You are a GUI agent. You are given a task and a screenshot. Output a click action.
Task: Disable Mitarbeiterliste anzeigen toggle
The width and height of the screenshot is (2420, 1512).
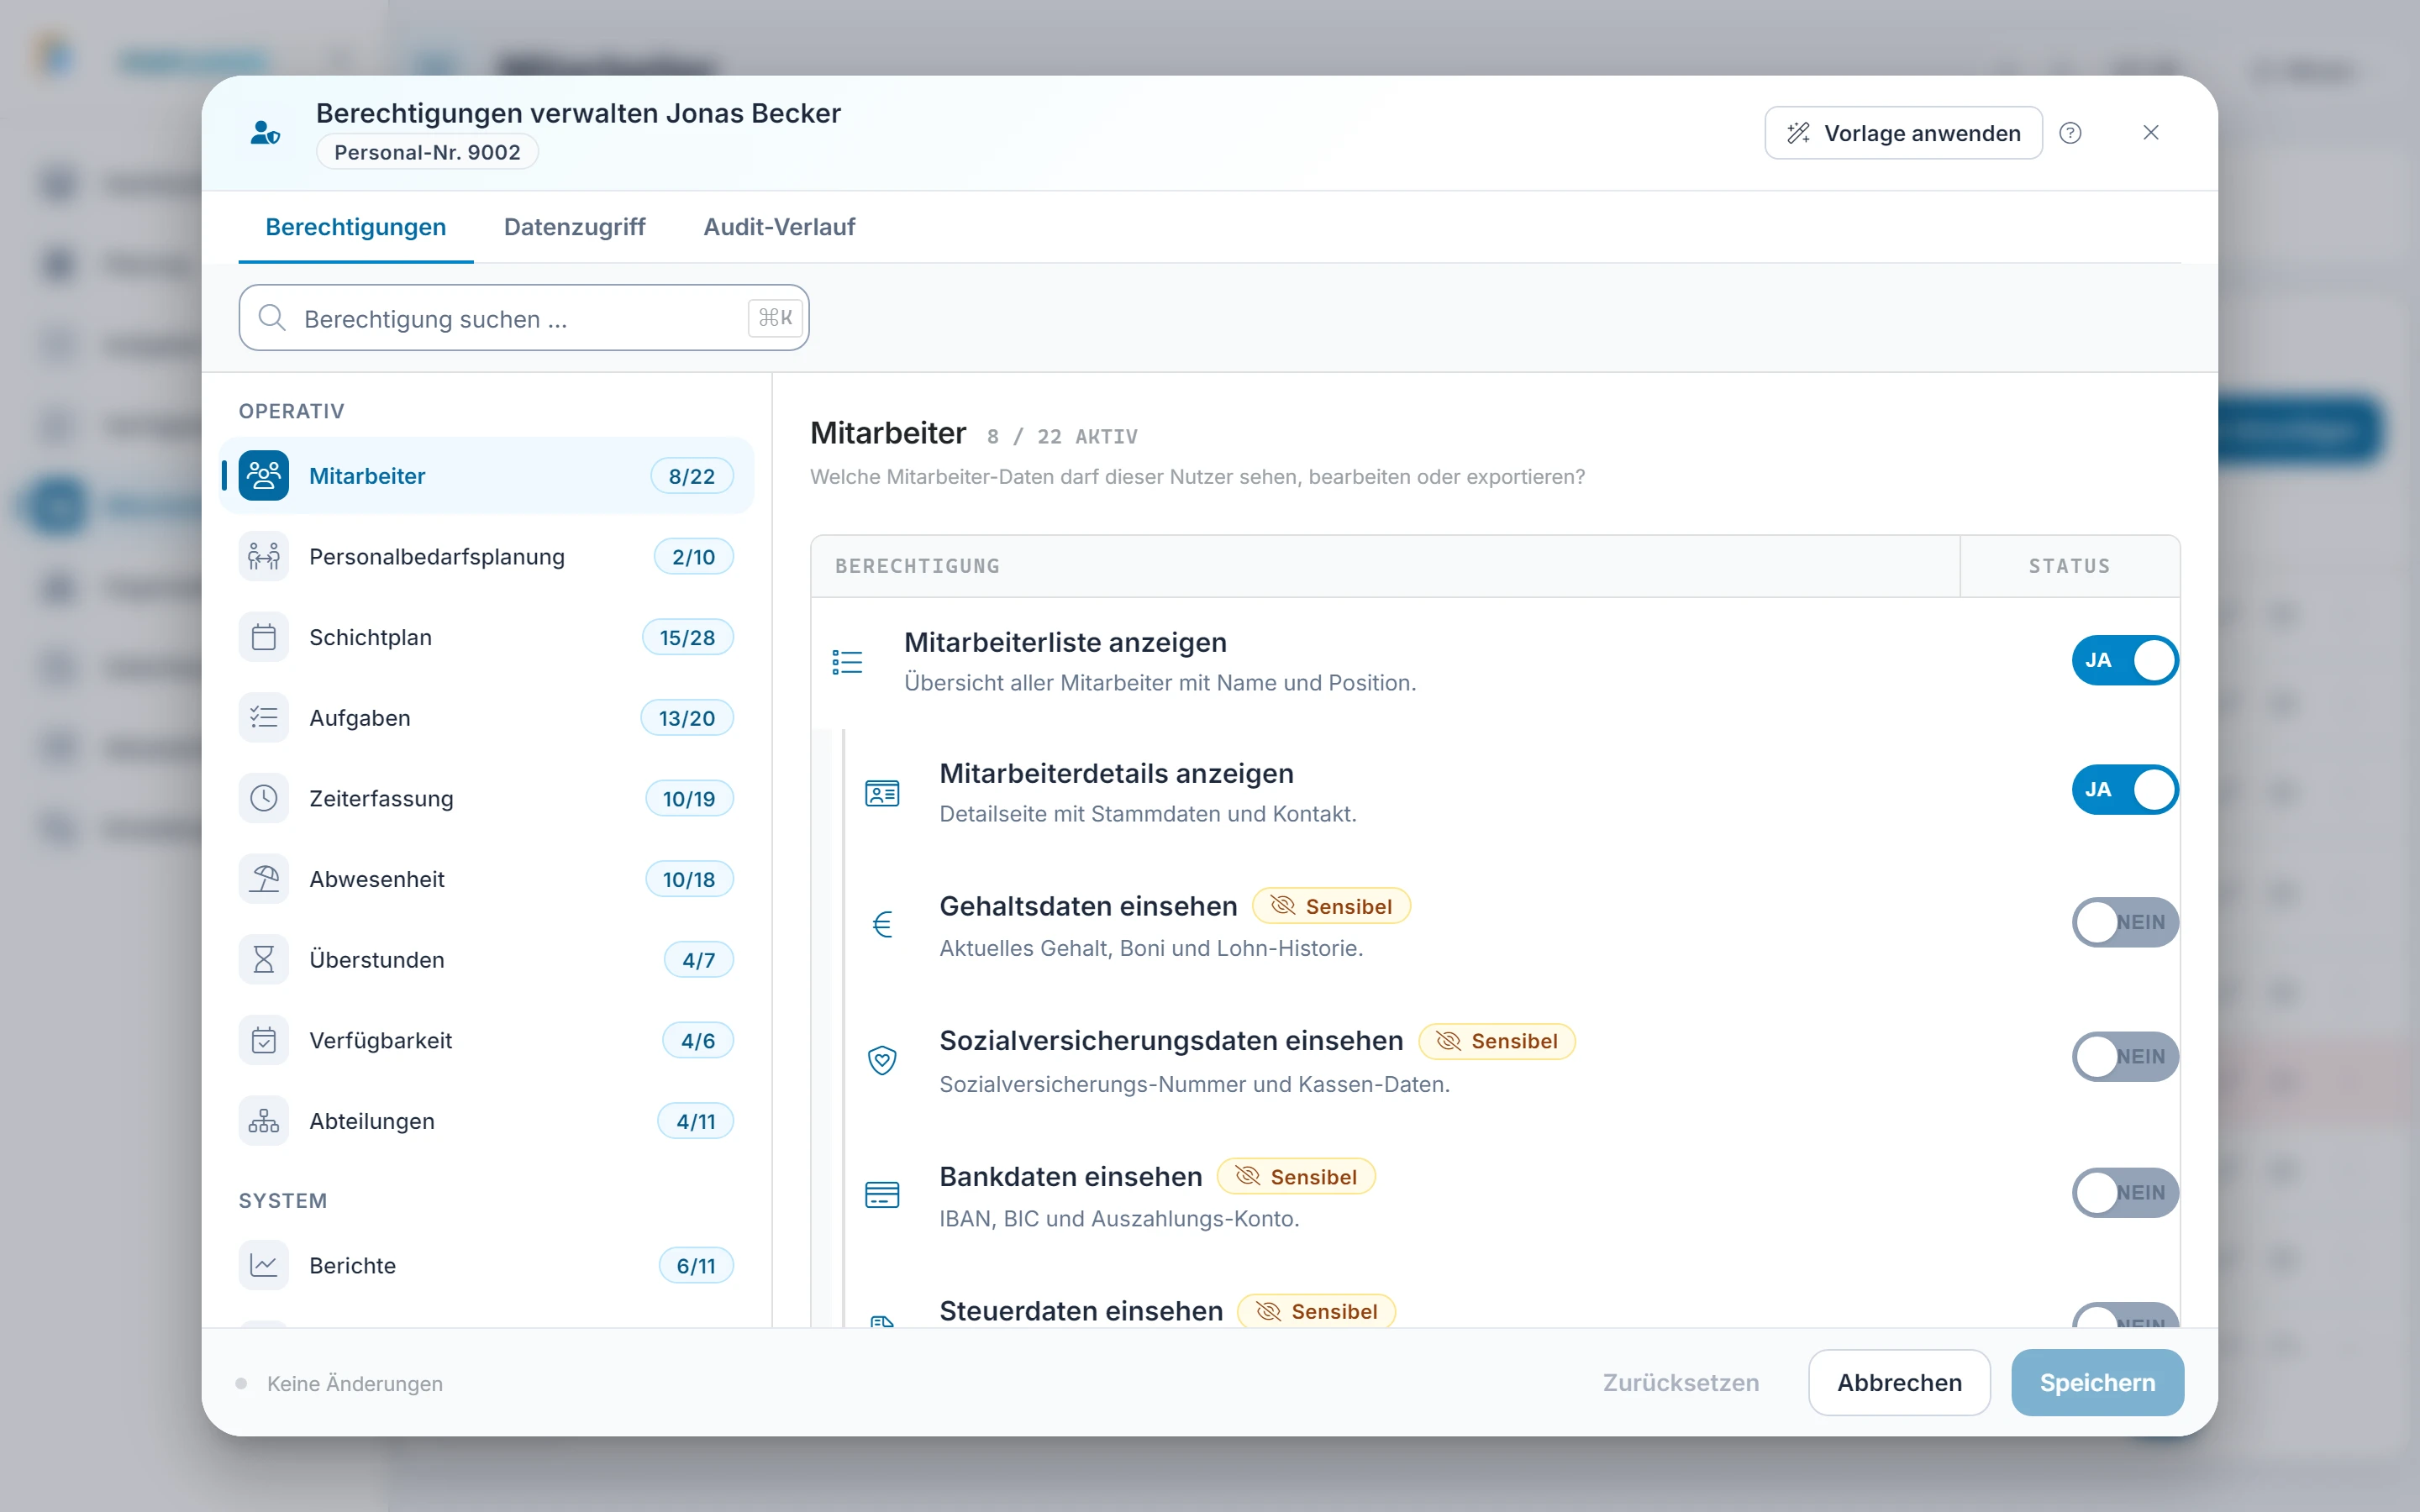tap(2124, 660)
